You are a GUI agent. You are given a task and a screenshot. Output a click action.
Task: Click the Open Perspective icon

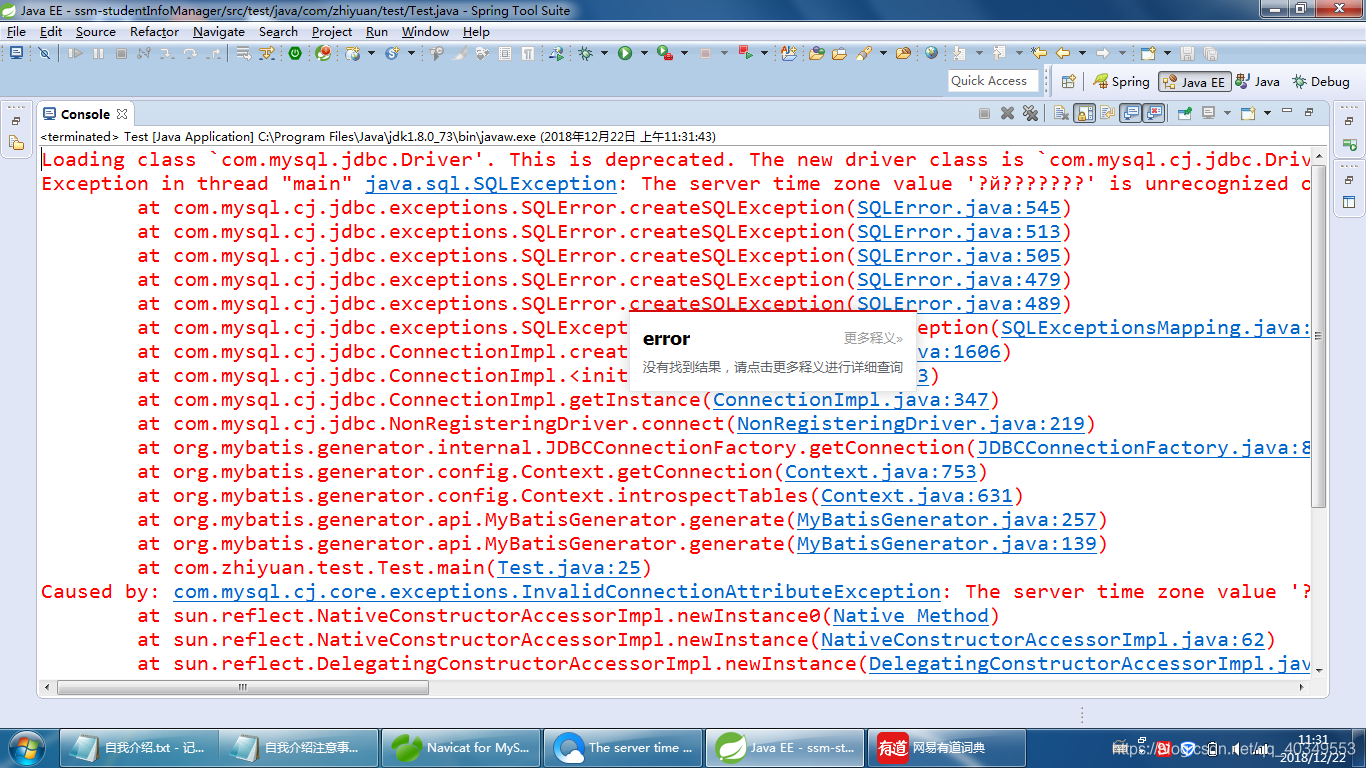click(x=1068, y=82)
